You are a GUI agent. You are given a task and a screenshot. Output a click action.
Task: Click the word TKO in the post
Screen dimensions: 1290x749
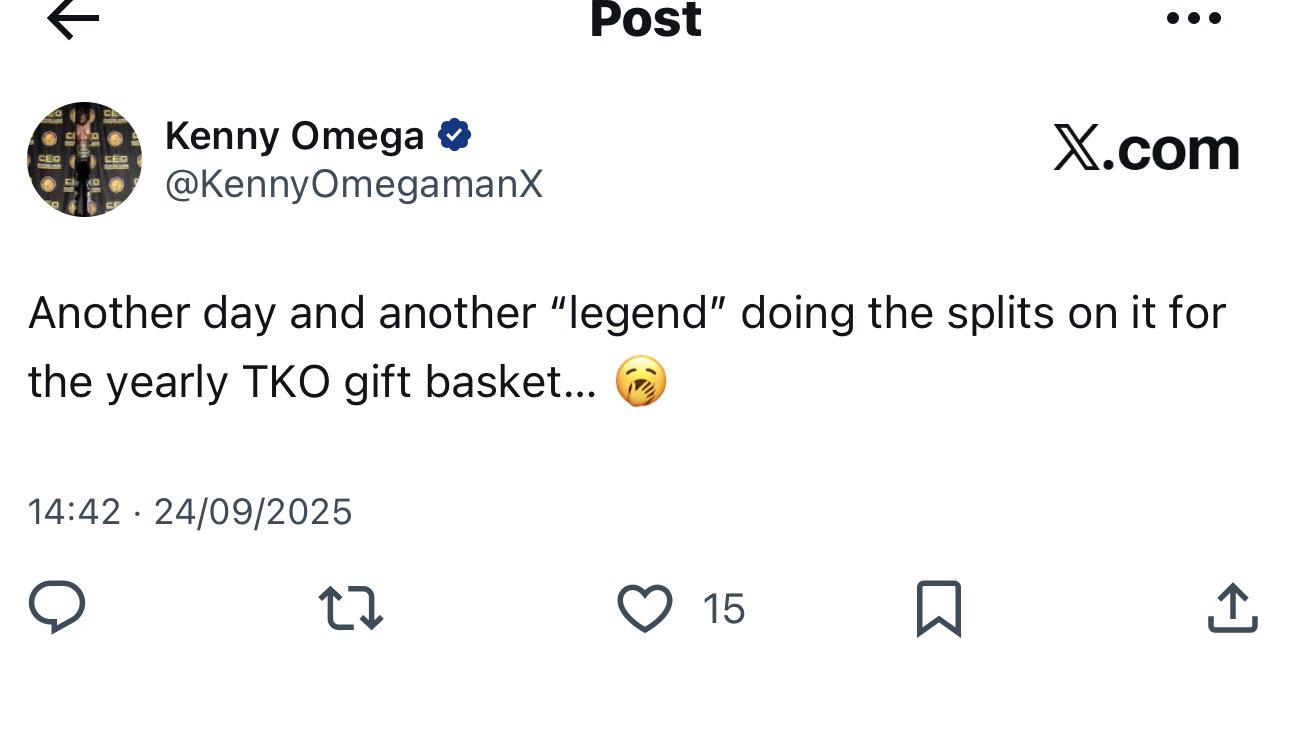(x=286, y=382)
